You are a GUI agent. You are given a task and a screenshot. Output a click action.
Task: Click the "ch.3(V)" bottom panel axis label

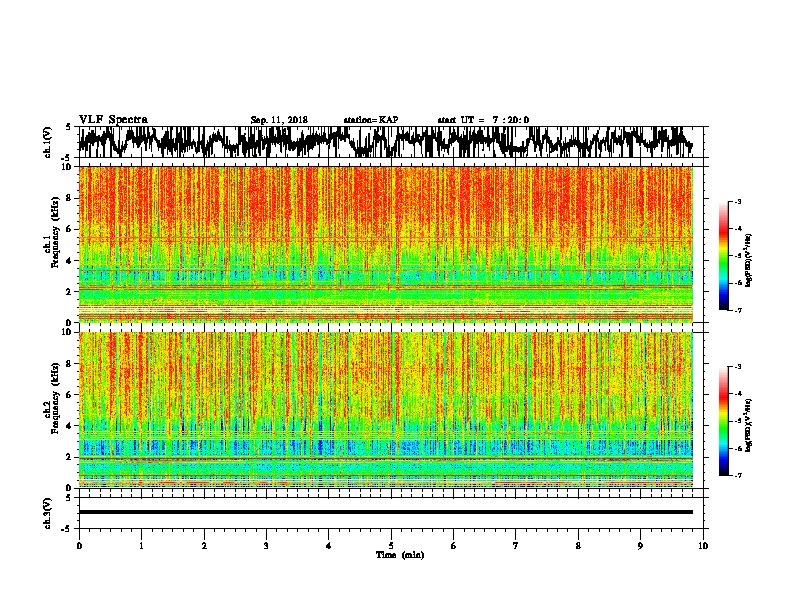pos(48,513)
